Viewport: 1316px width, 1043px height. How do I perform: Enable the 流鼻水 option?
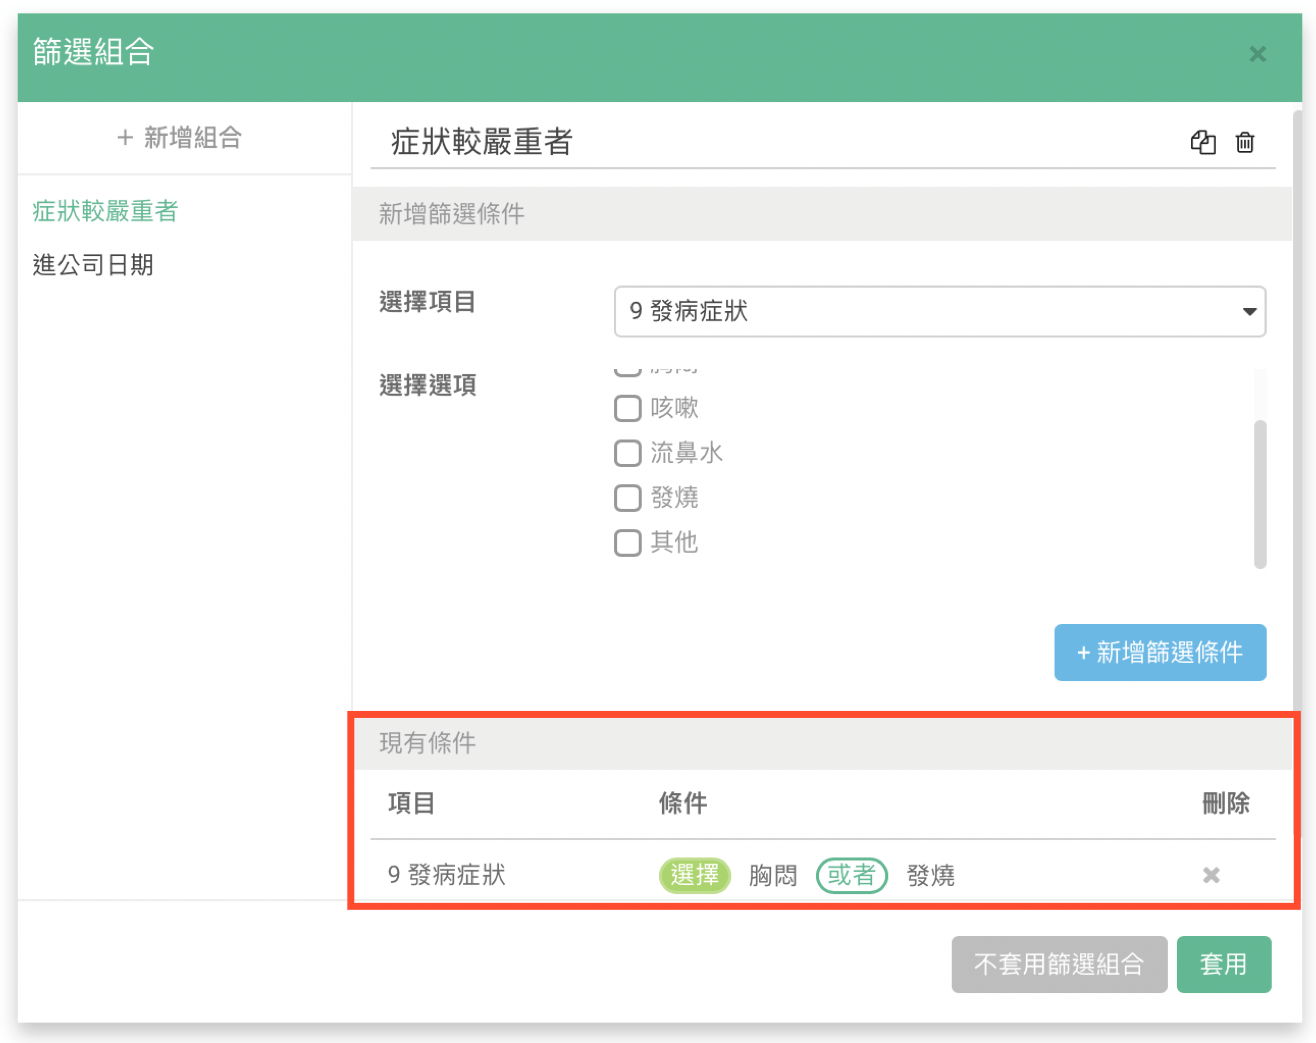click(628, 453)
